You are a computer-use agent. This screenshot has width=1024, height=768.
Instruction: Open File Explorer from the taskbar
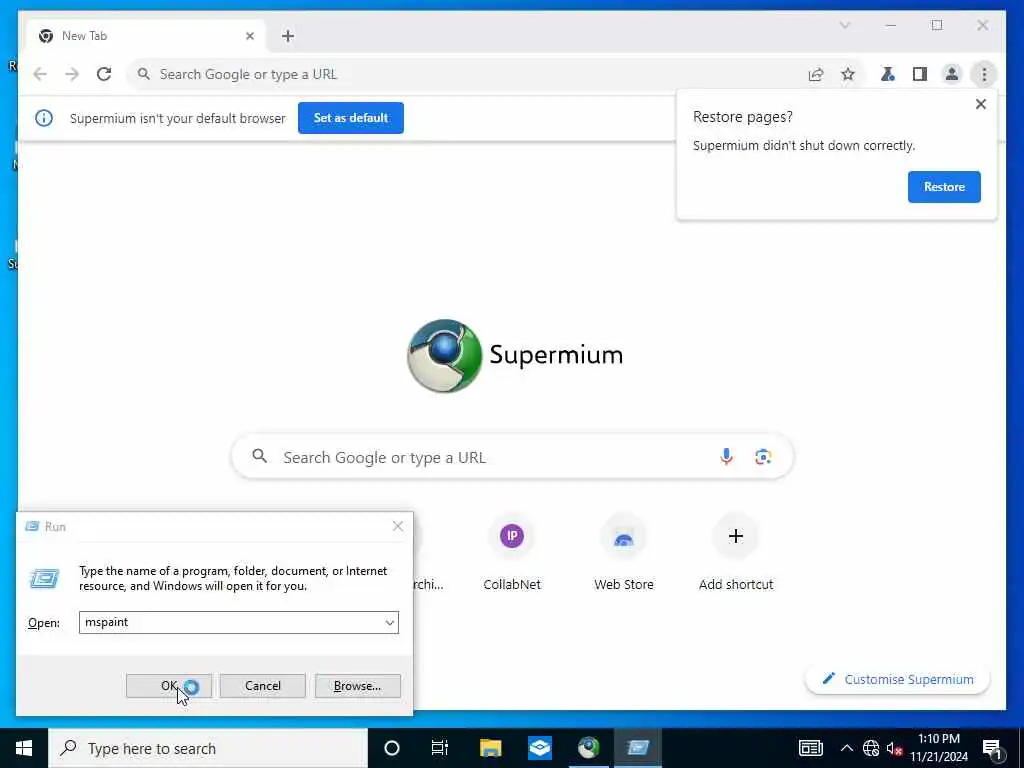(x=490, y=748)
